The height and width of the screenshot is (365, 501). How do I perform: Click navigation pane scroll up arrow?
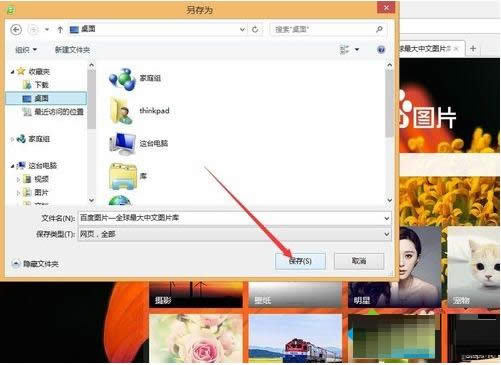[92, 65]
